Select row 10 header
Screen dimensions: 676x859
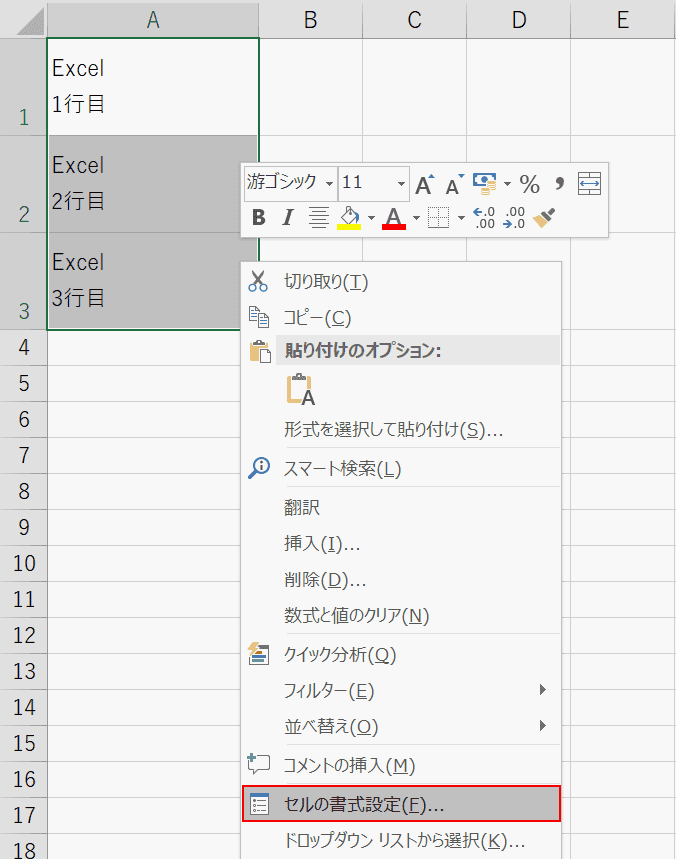click(x=24, y=563)
